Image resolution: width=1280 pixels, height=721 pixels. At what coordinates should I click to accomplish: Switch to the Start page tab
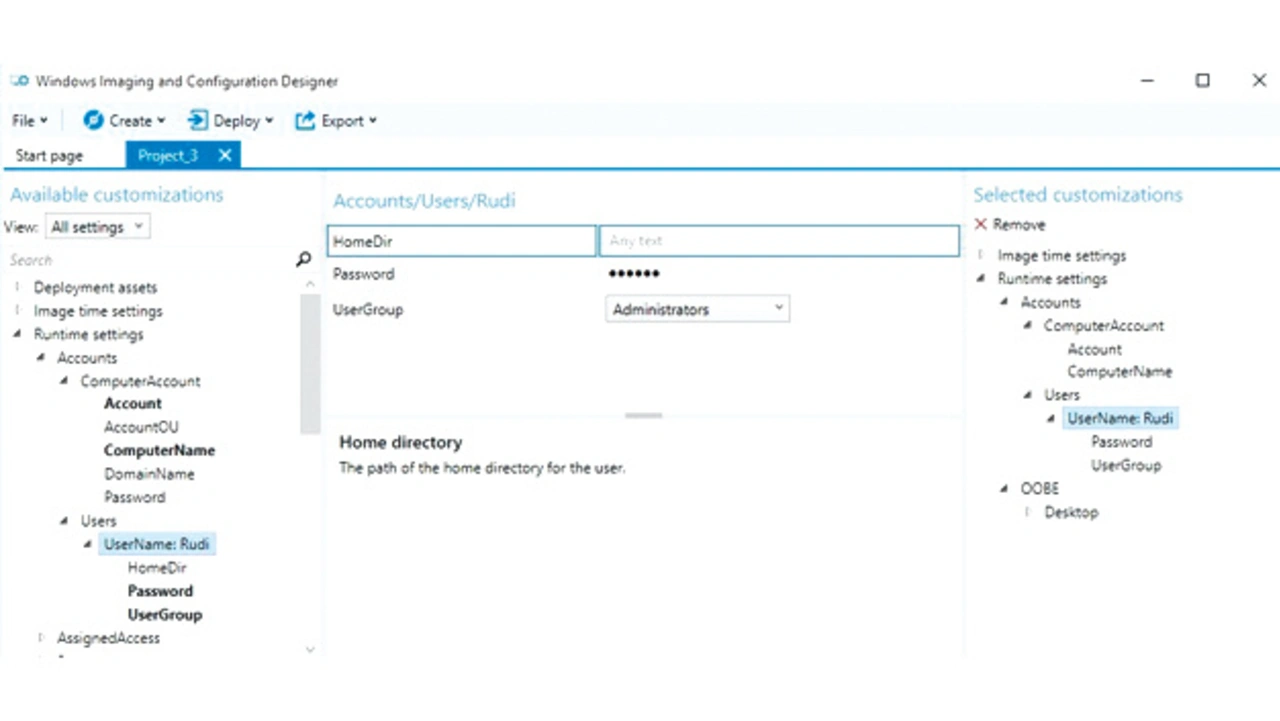coord(49,156)
